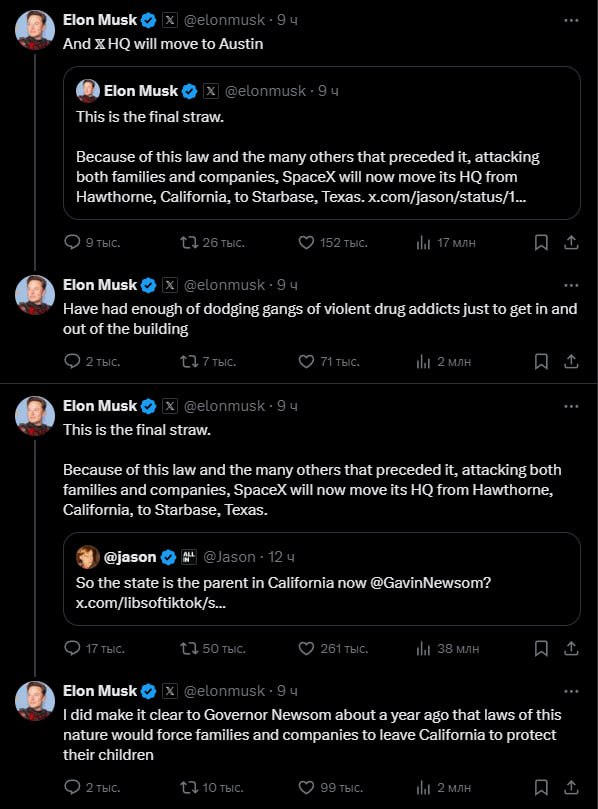Viewport: 598px width, 809px height.
Task: Open the x.com/libsoftiktok link
Action: tap(151, 603)
